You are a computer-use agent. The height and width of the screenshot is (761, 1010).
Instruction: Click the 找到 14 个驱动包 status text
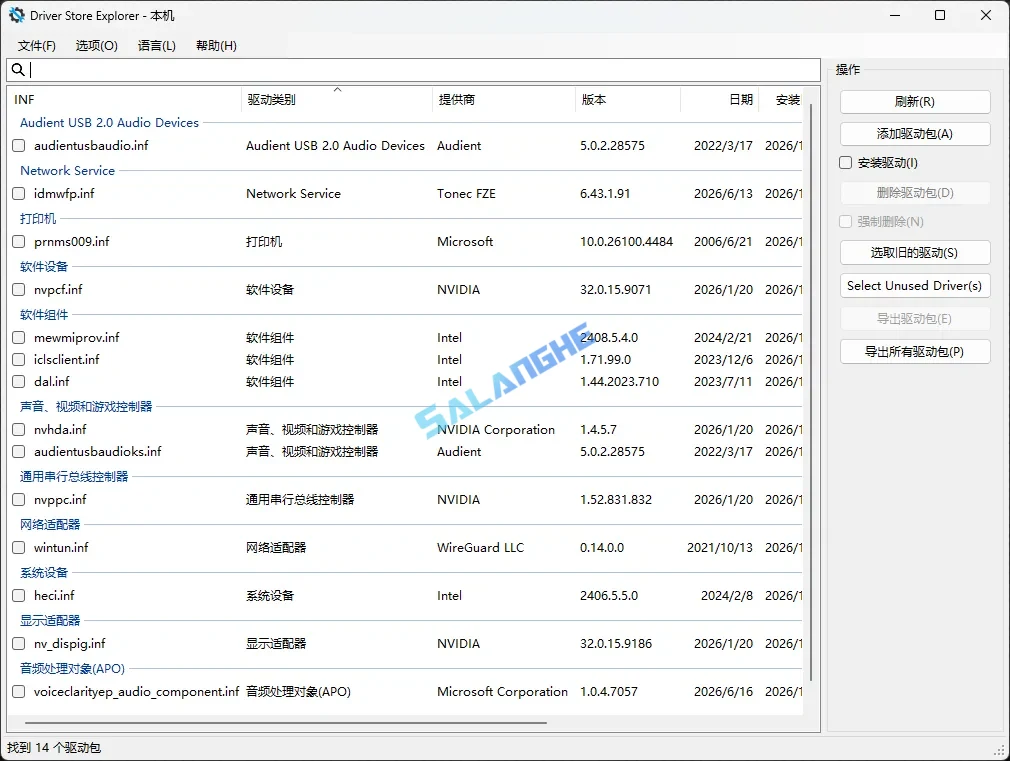point(54,747)
